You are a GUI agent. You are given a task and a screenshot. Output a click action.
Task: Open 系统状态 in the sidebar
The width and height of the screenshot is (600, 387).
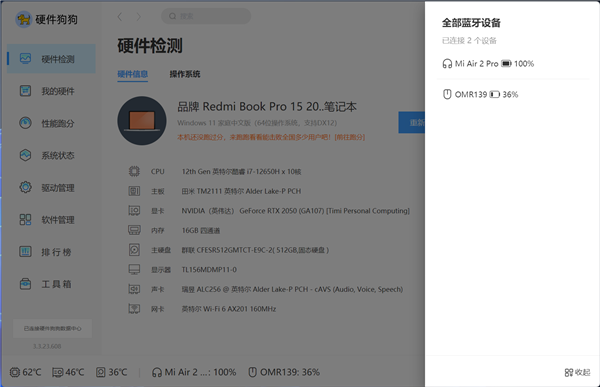pyautogui.click(x=52, y=155)
